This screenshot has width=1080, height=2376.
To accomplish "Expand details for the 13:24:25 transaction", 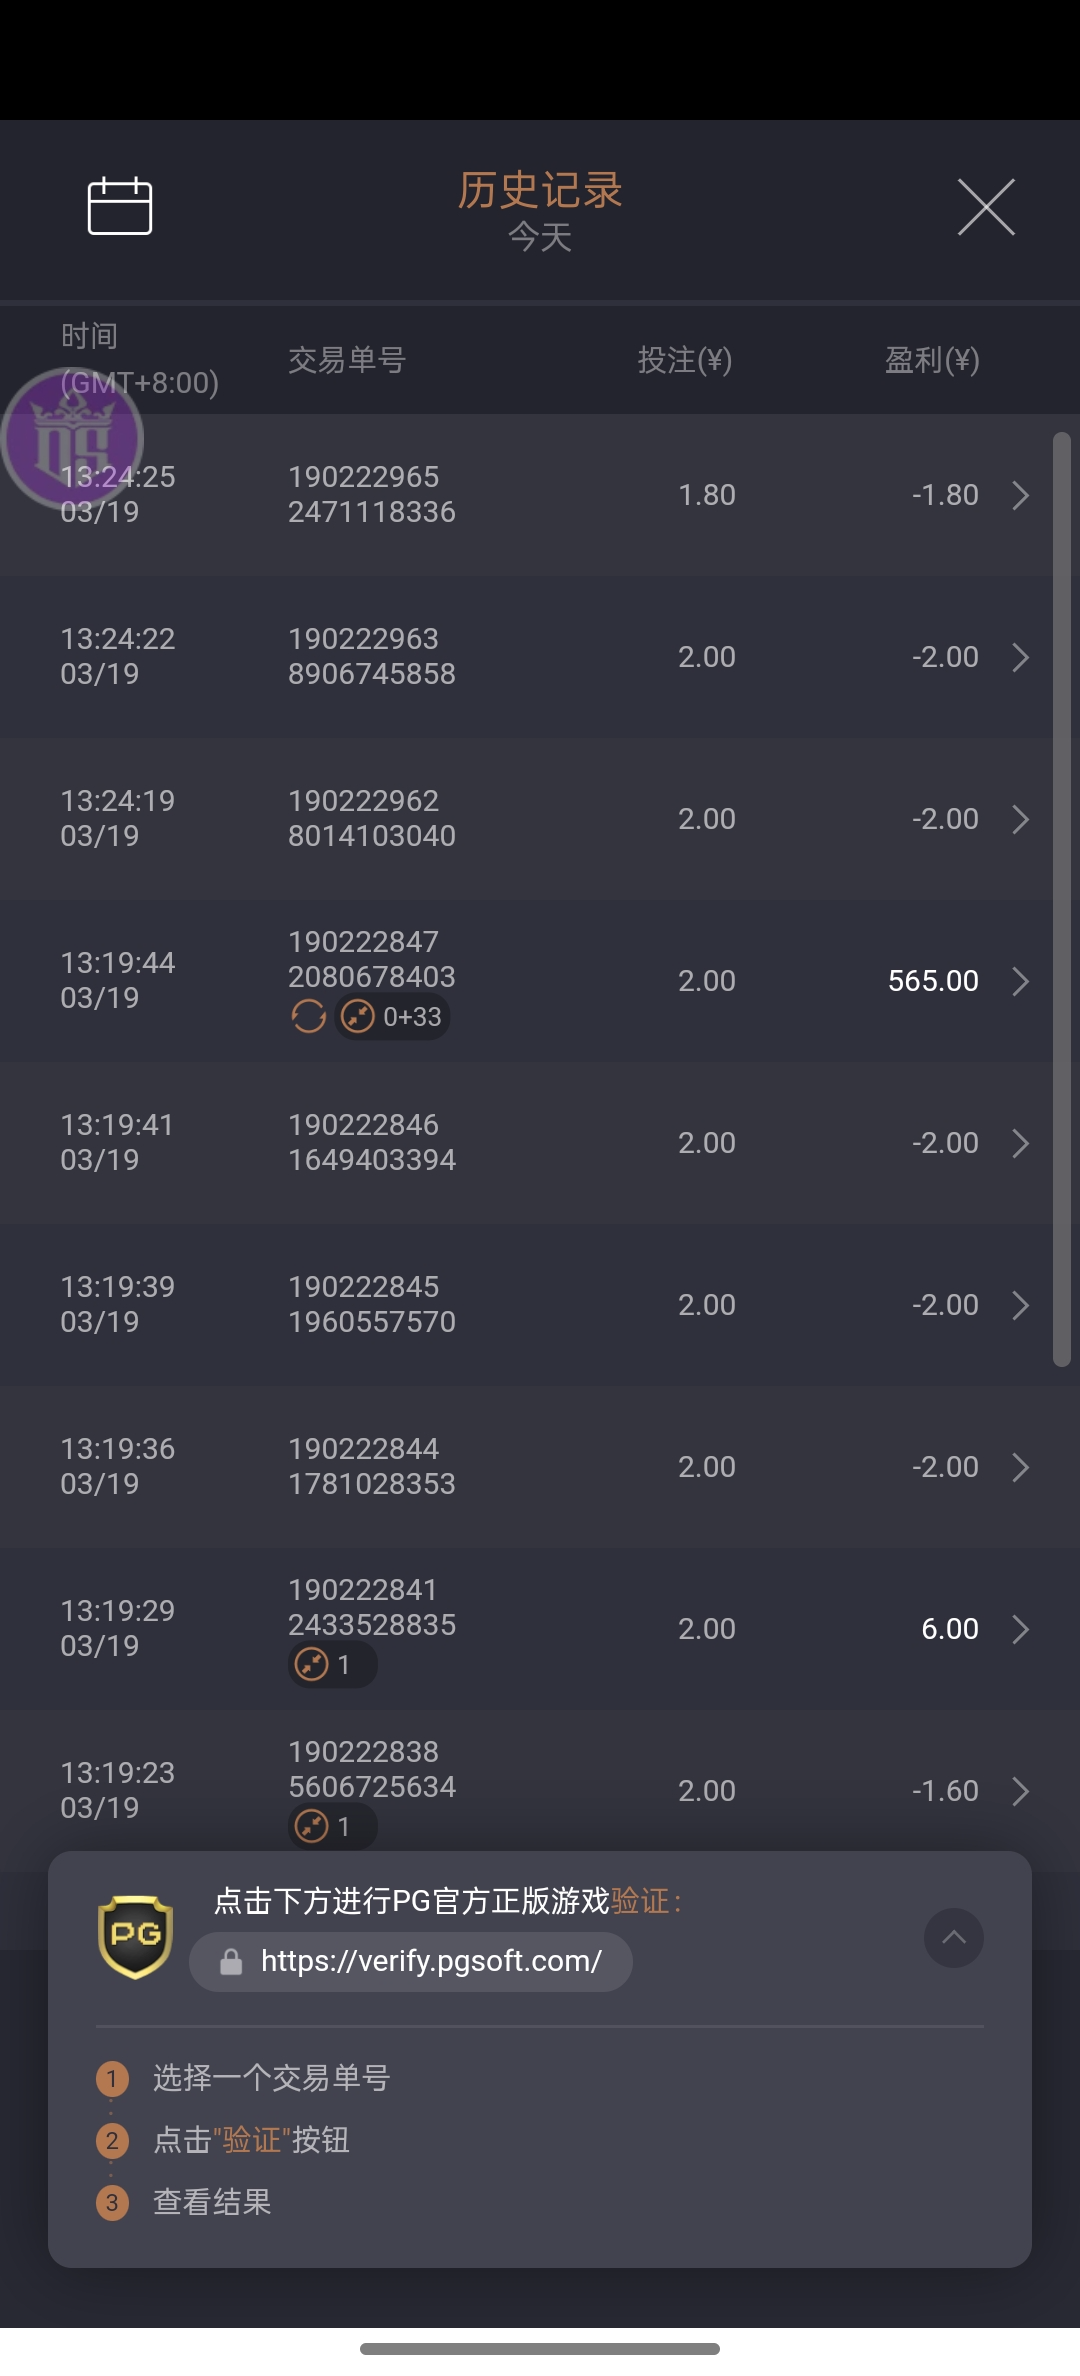I will tap(1020, 495).
